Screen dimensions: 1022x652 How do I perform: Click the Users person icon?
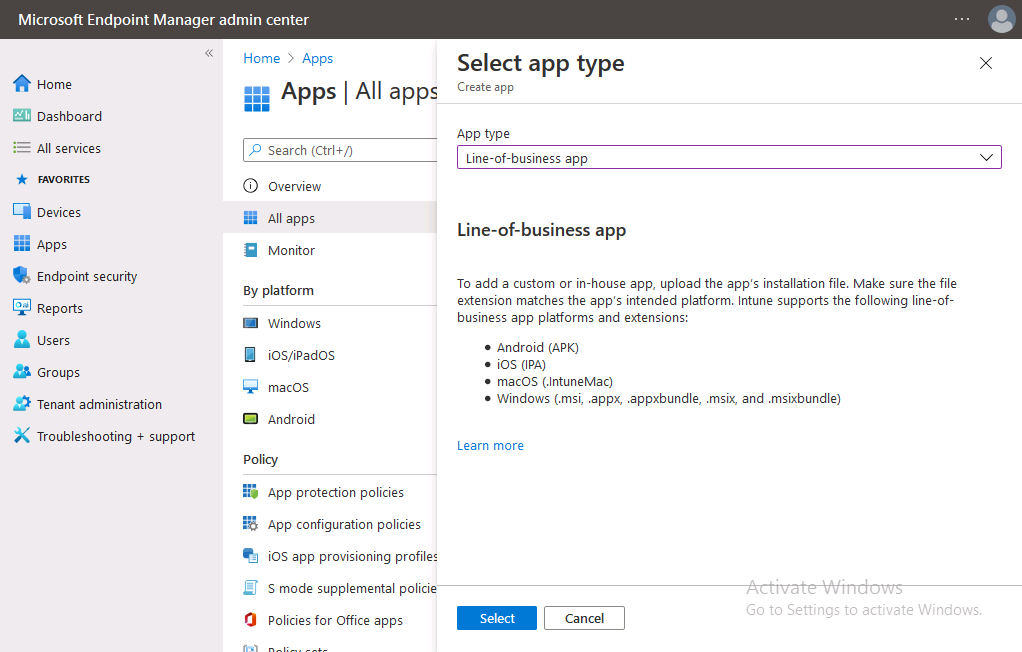[22, 339]
